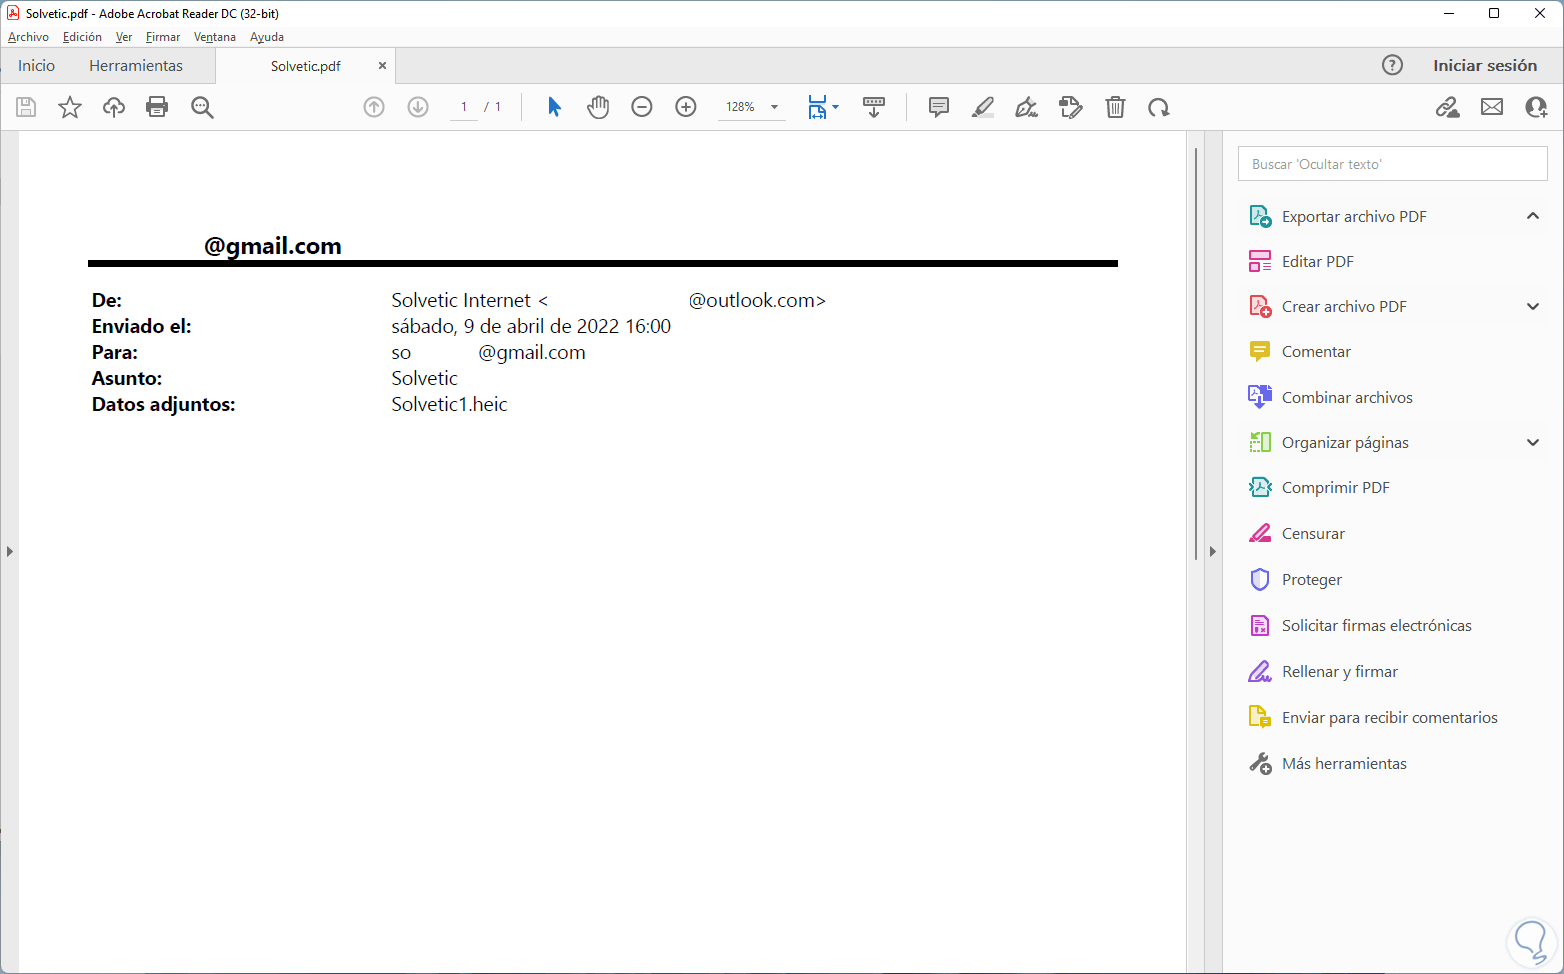Click the attachment name Solvetic1.heic
1564x974 pixels.
click(449, 405)
